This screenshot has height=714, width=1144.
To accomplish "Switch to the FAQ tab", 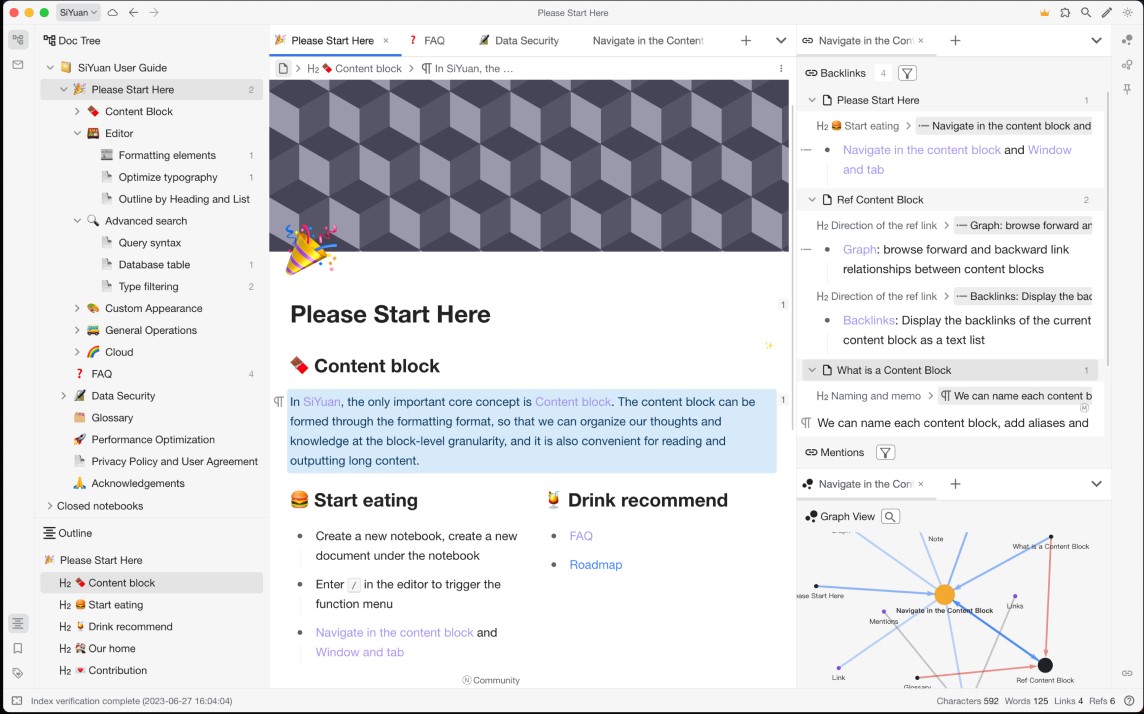I will [434, 41].
